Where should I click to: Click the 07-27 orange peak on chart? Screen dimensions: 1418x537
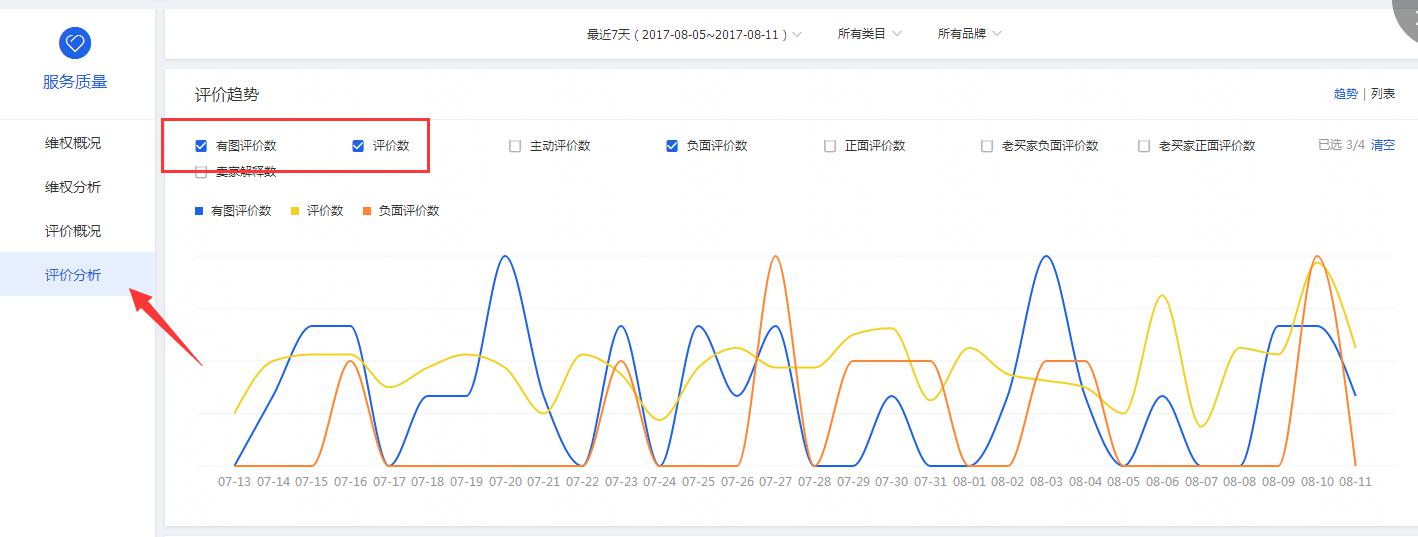tap(776, 257)
